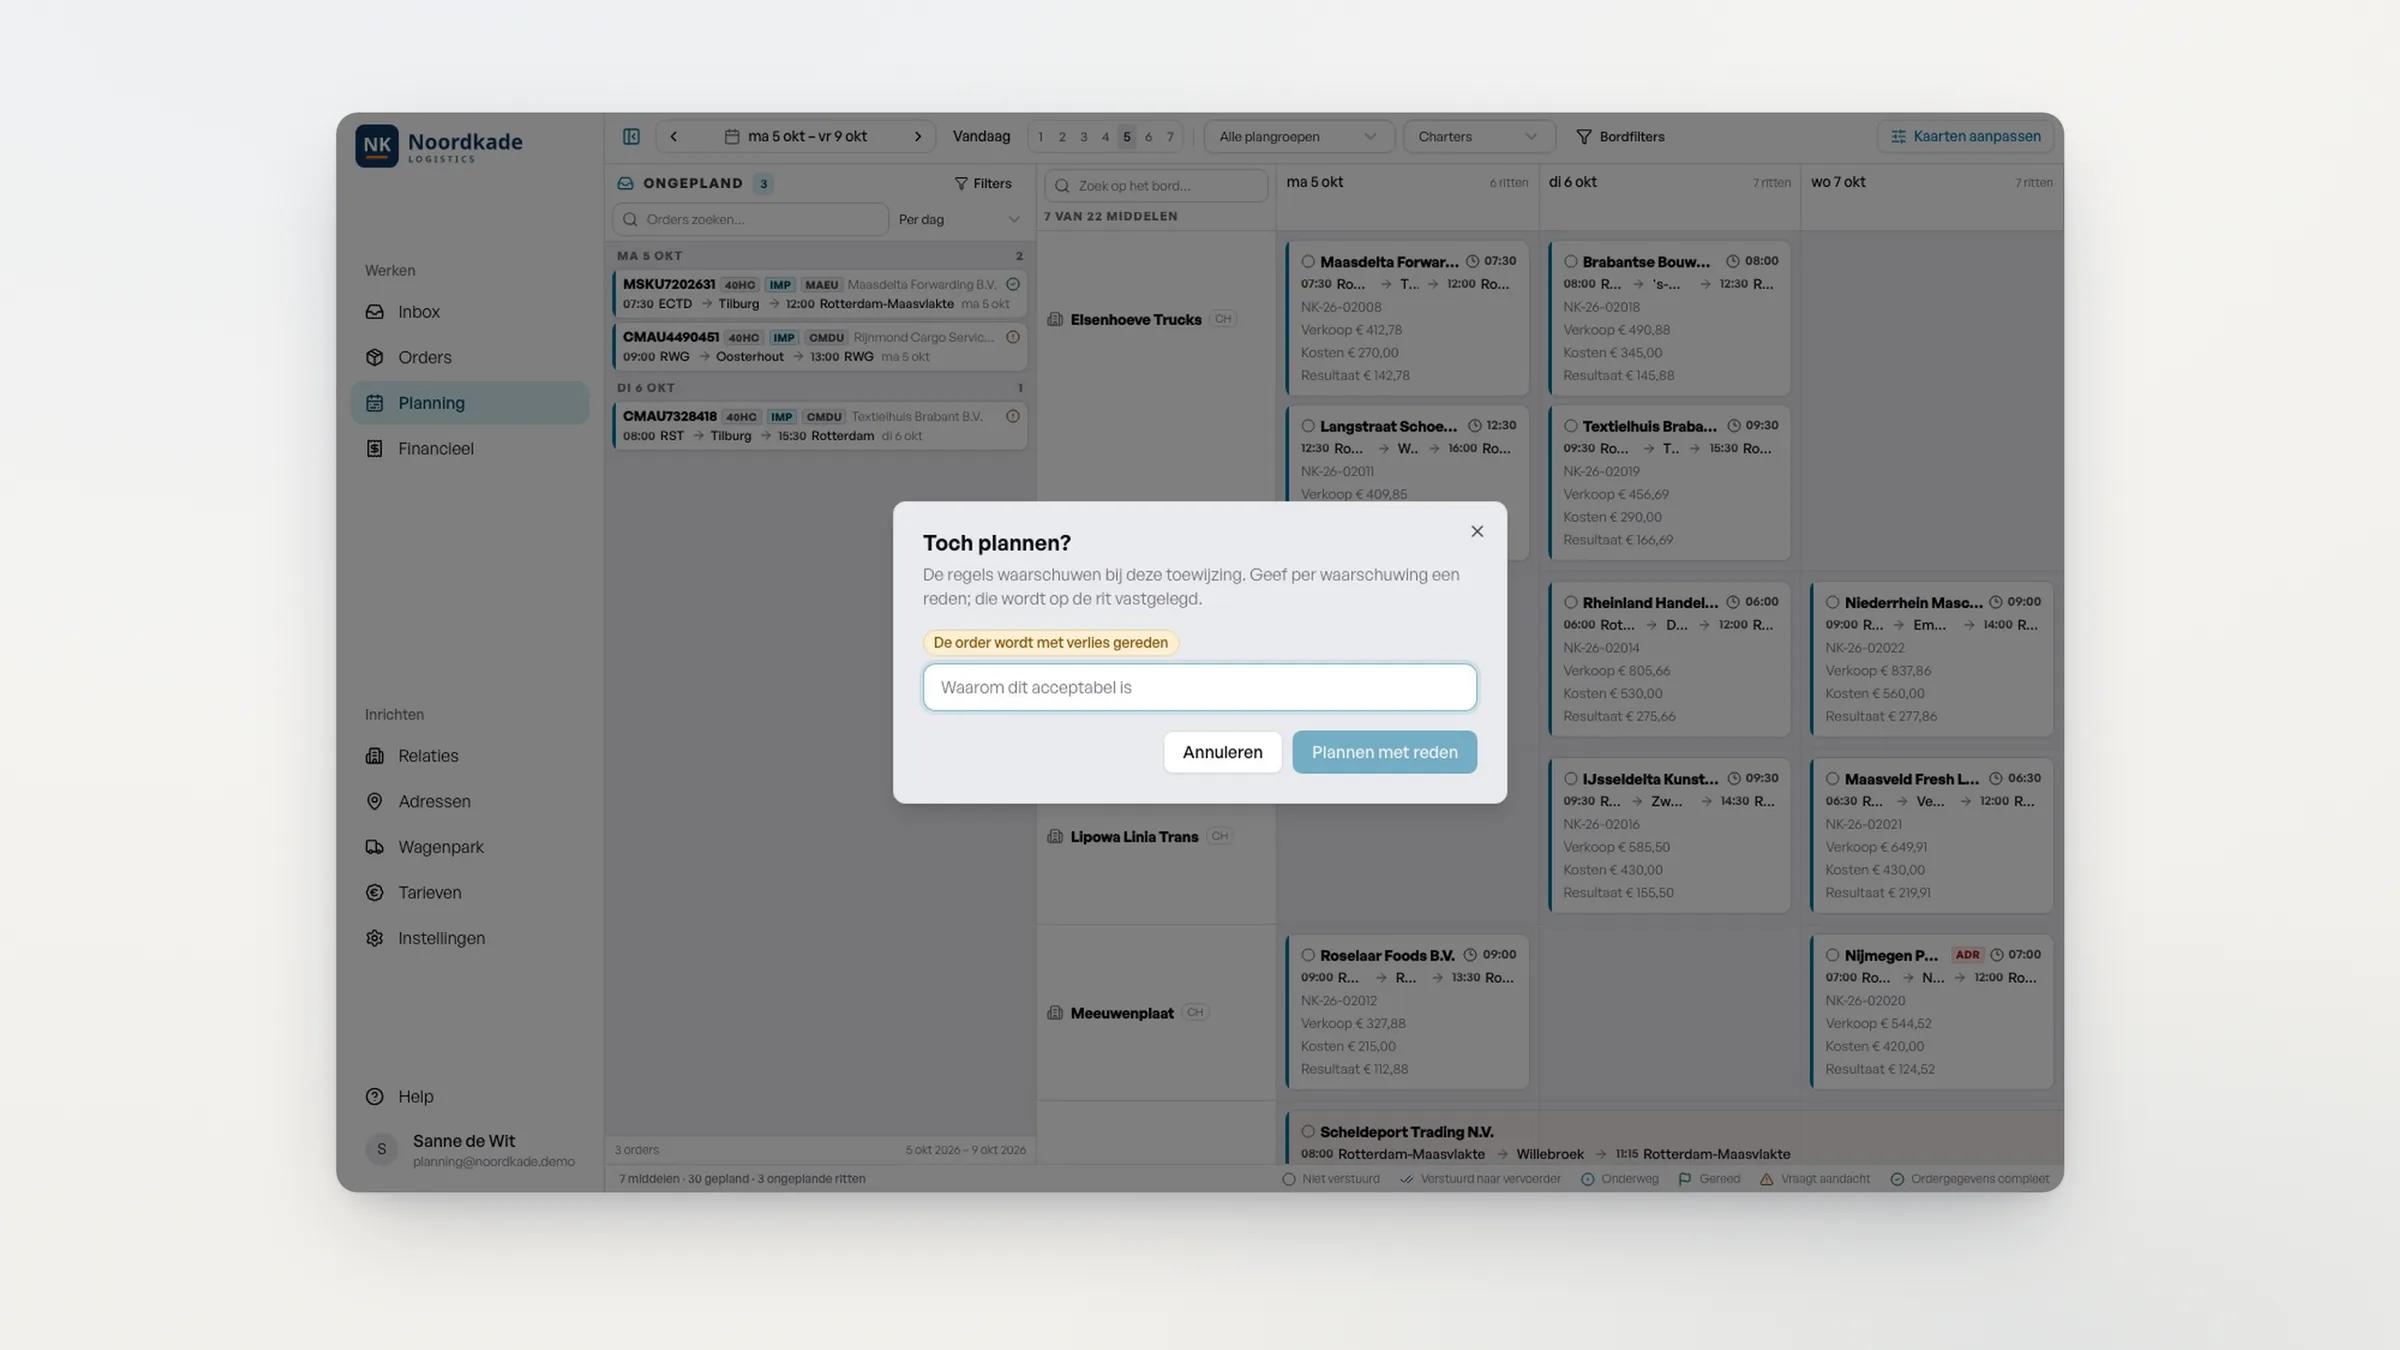Click the Orders zoeken search field
2400x1350 pixels.
pos(750,219)
